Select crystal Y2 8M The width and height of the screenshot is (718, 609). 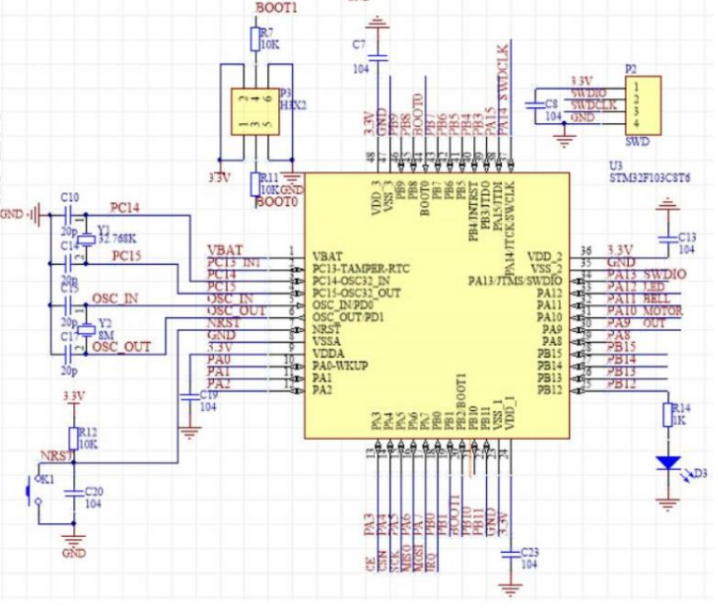click(86, 330)
